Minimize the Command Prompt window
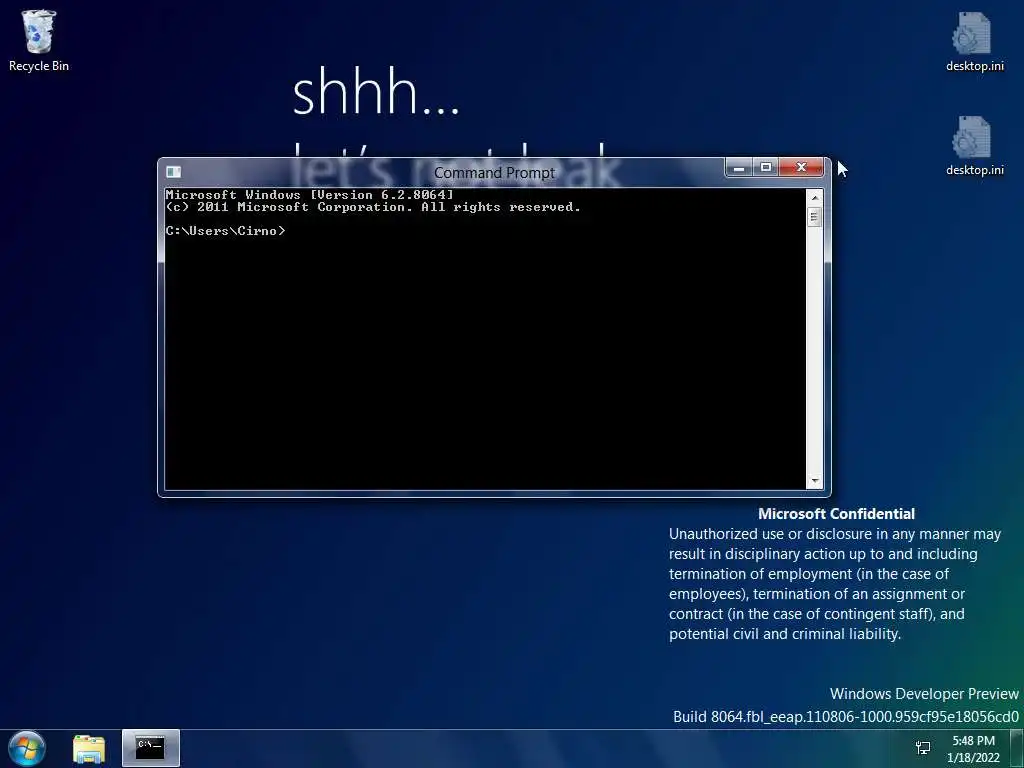The width and height of the screenshot is (1024, 768). pyautogui.click(x=739, y=168)
